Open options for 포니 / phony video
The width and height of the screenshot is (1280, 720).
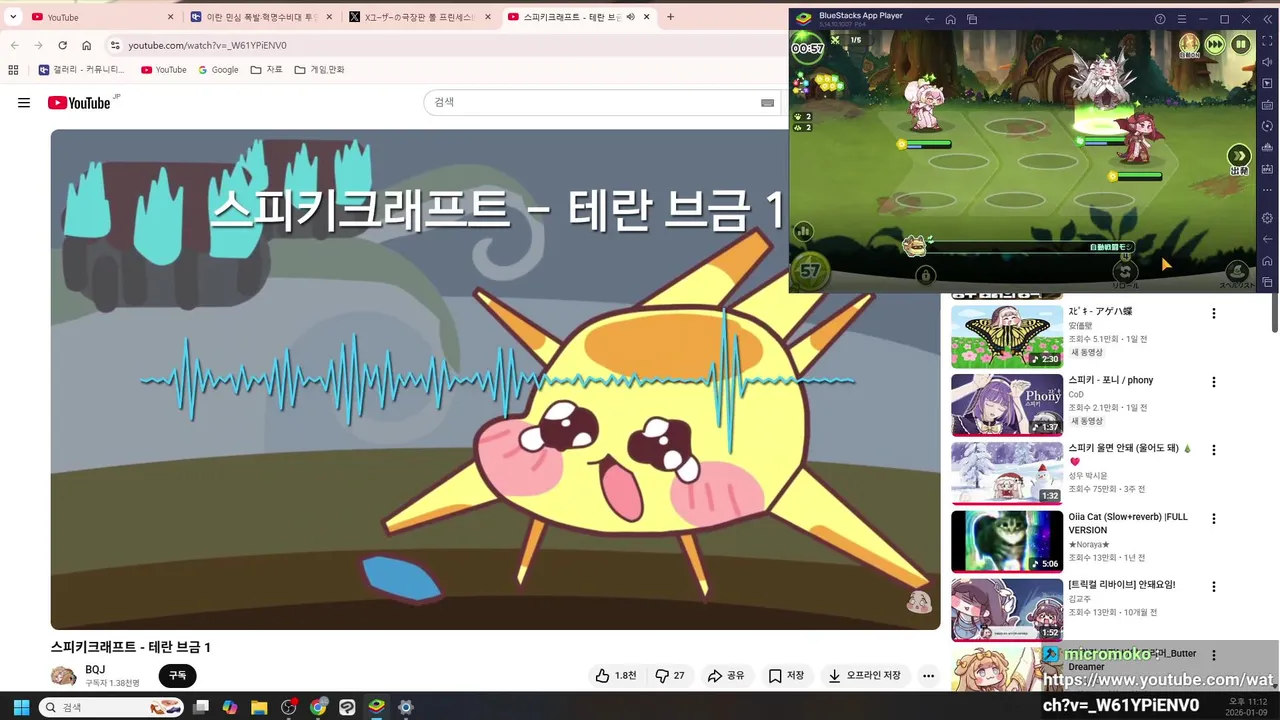(1214, 382)
